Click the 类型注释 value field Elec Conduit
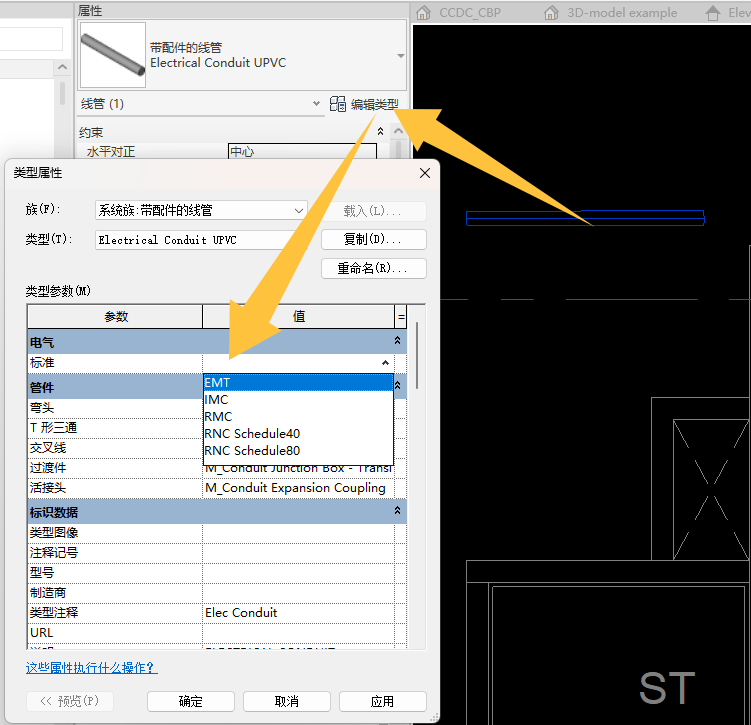This screenshot has width=751, height=725. click(298, 612)
